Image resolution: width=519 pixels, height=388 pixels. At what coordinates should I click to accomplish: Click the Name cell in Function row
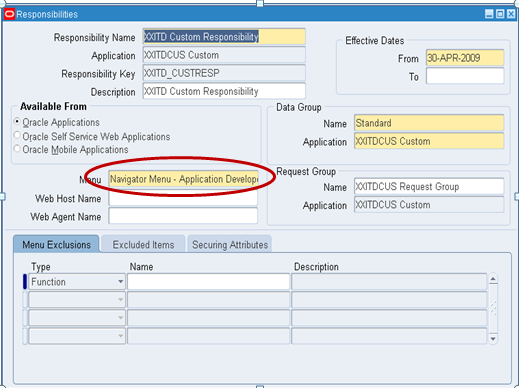[x=208, y=282]
